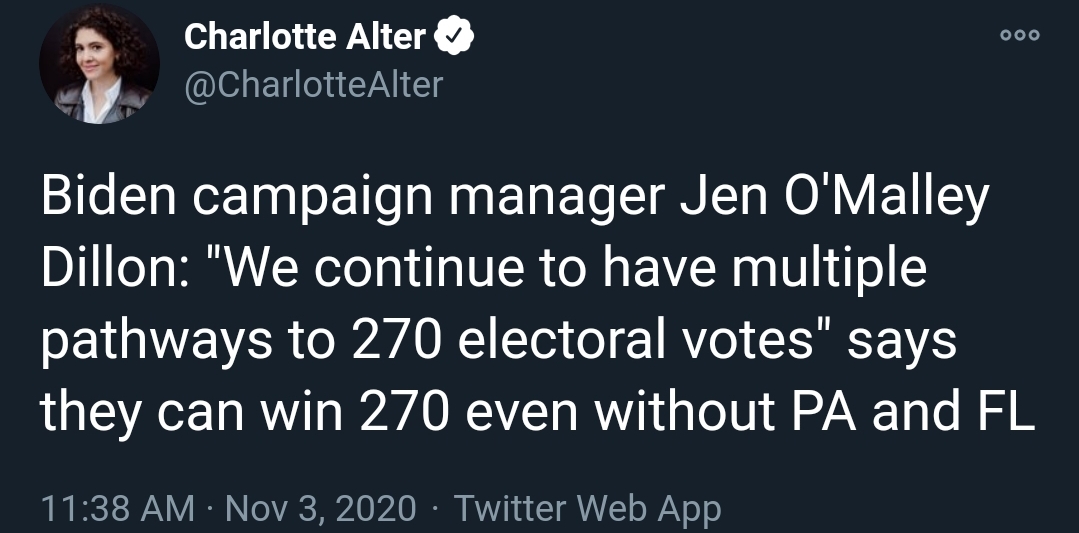Screen dimensions: 1079x533
Task: Click the Nov 3, 2020 date
Action: [x=320, y=509]
